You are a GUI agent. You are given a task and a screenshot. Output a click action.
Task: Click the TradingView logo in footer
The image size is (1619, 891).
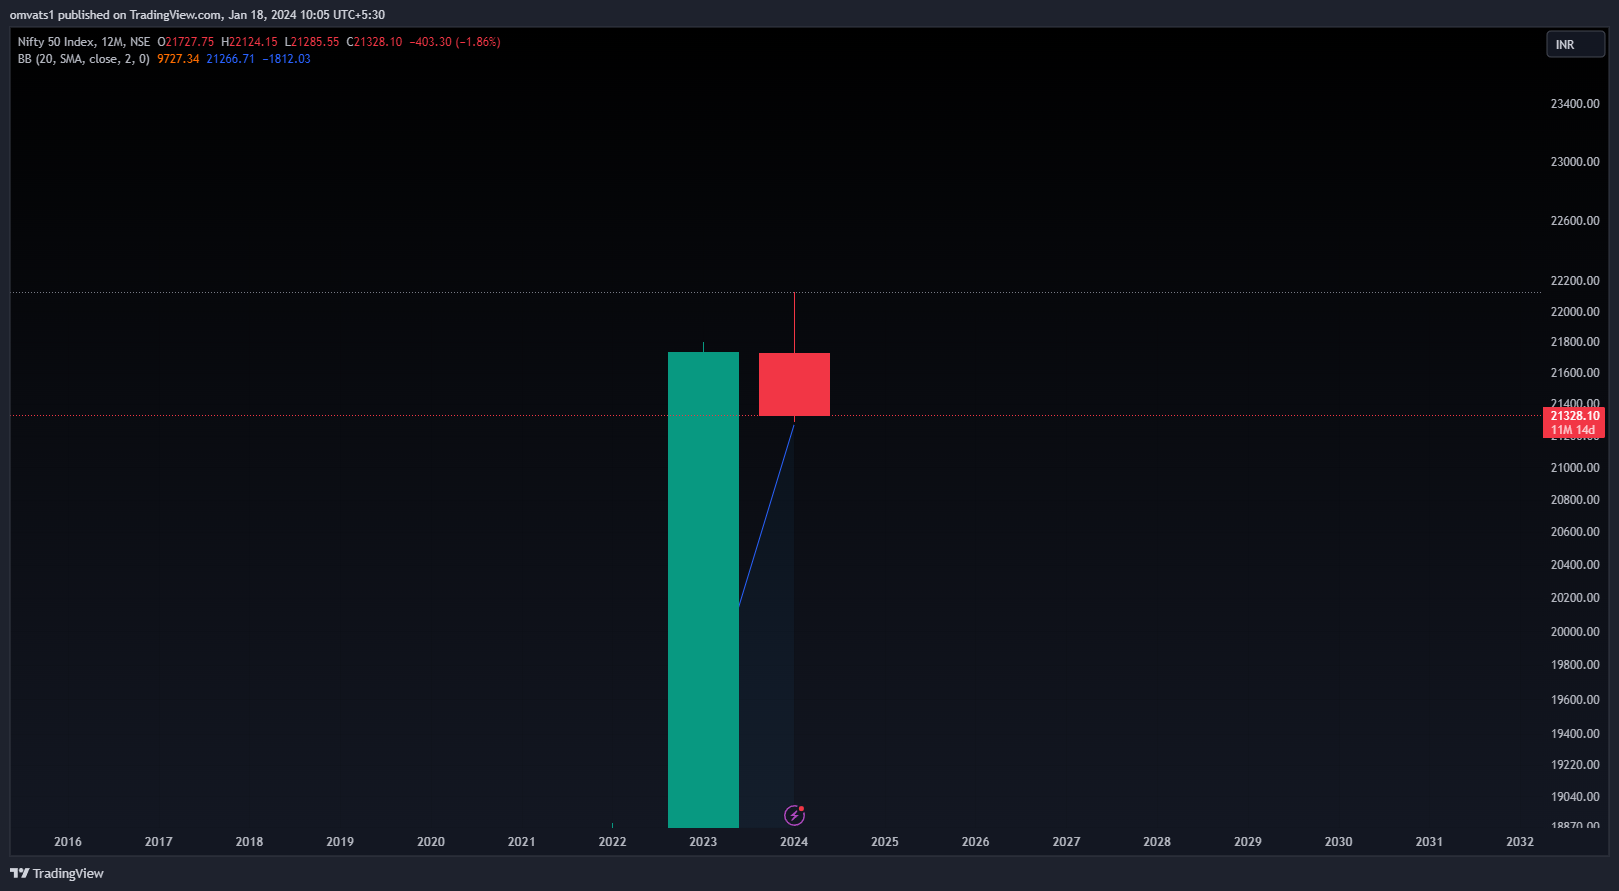point(57,873)
